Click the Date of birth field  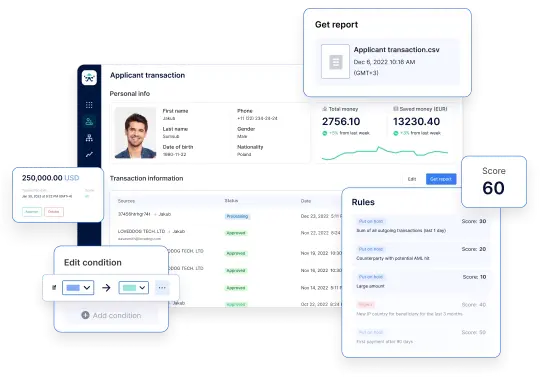[178, 150]
